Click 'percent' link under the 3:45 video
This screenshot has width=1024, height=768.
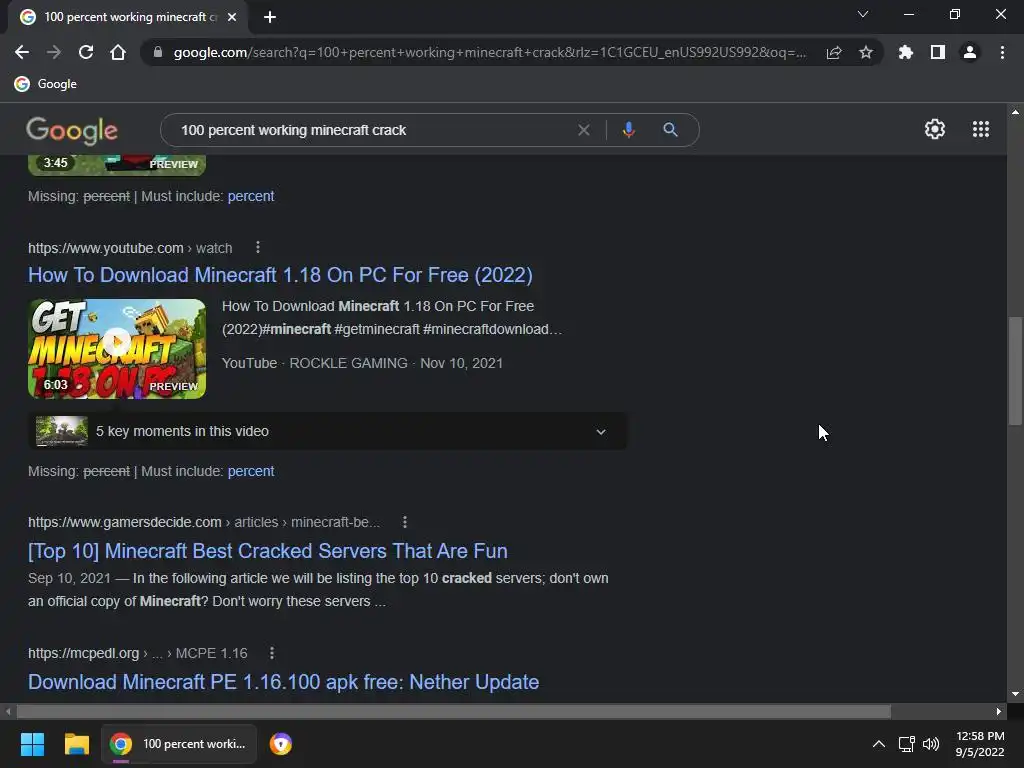[x=251, y=197]
